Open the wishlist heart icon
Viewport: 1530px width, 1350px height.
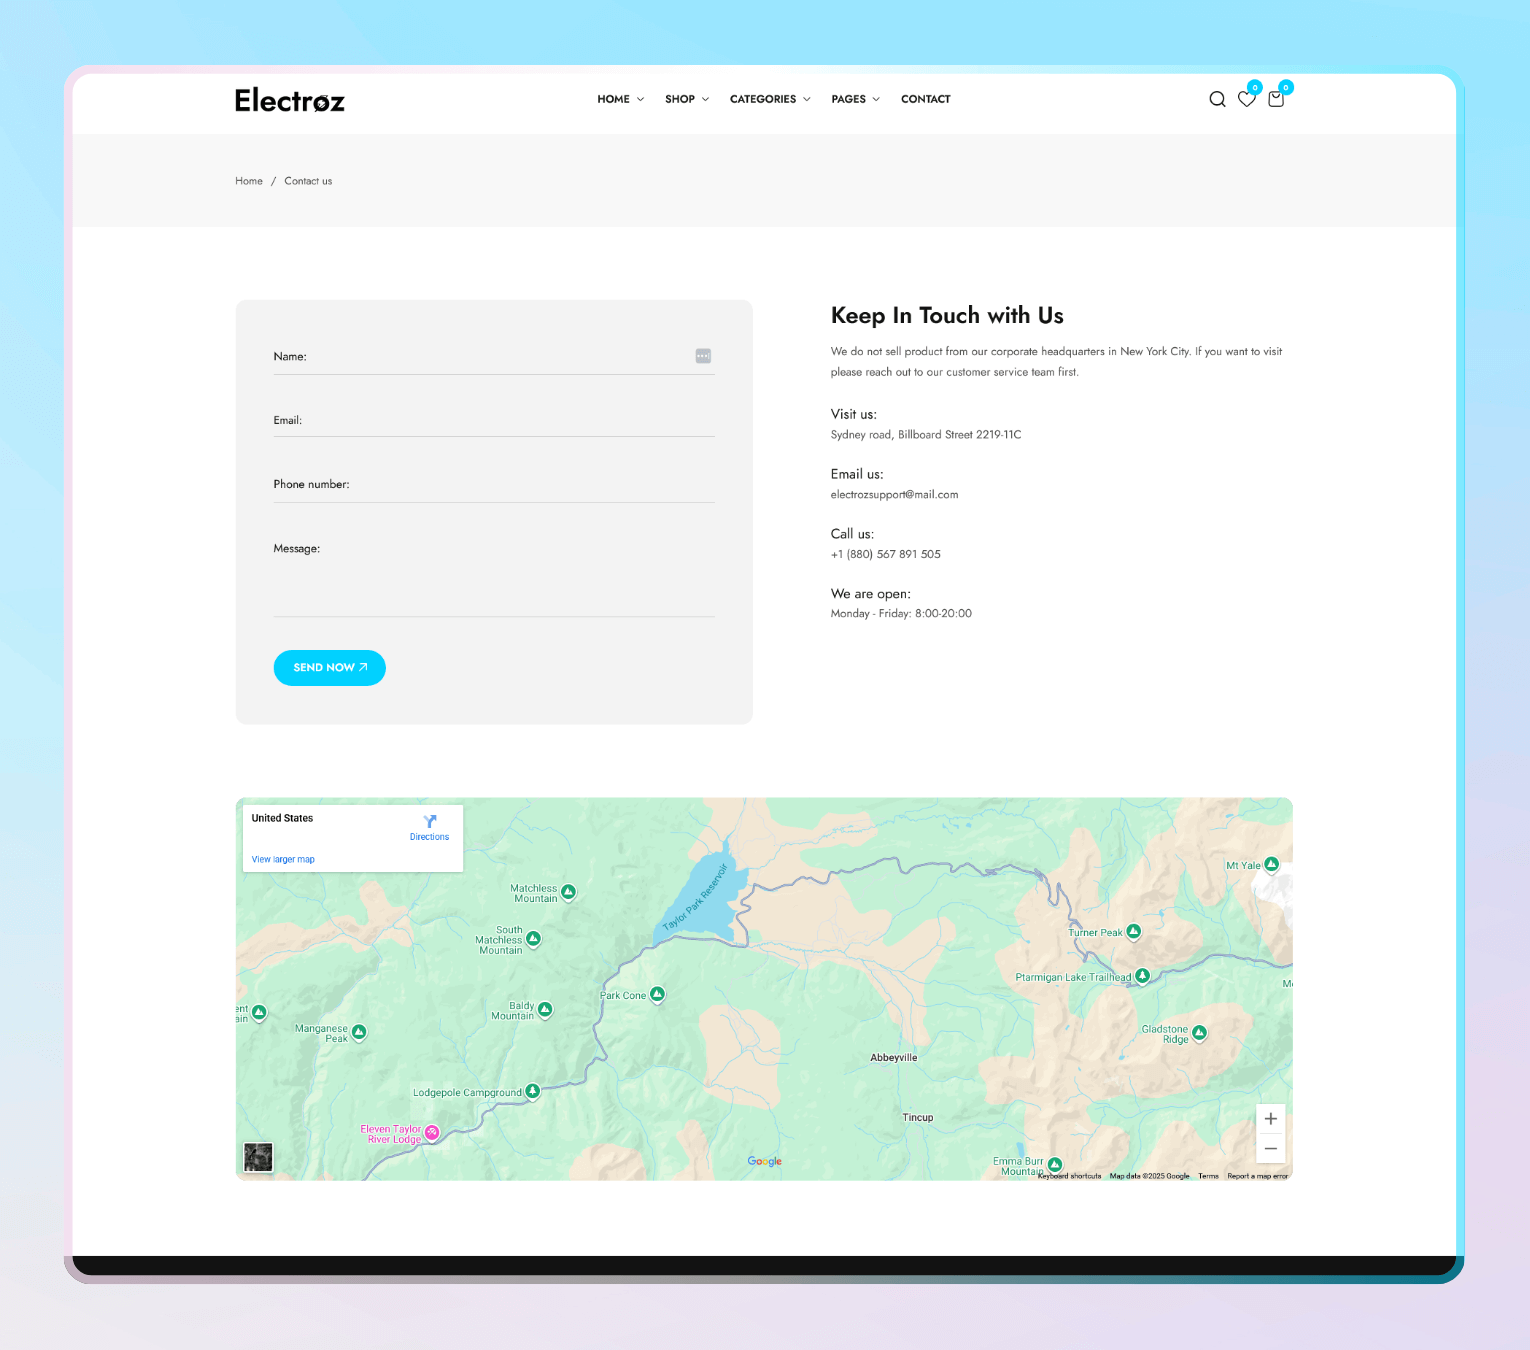pyautogui.click(x=1246, y=99)
